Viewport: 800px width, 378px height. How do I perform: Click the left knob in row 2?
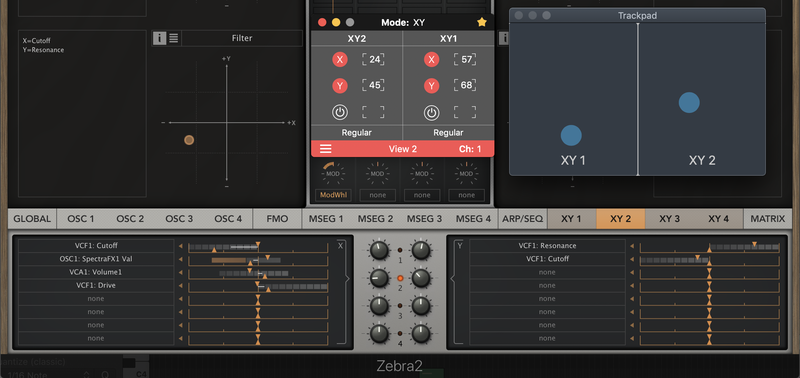(x=379, y=278)
